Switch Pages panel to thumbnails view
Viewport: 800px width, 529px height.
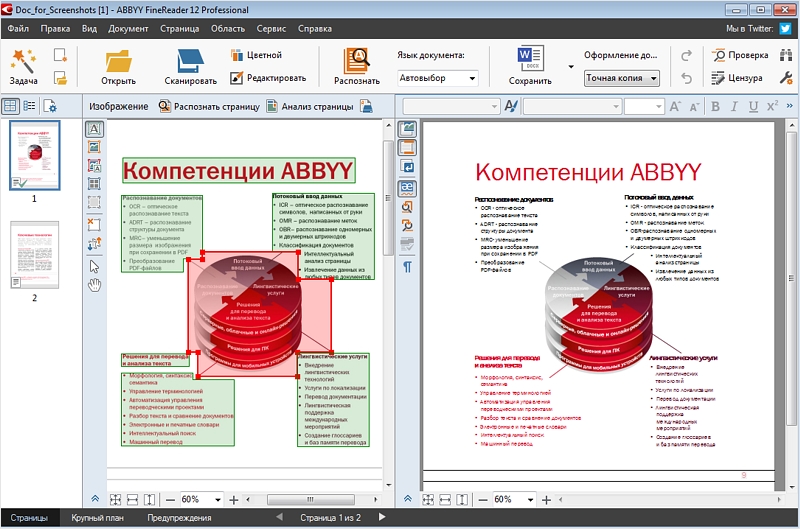pyautogui.click(x=10, y=106)
